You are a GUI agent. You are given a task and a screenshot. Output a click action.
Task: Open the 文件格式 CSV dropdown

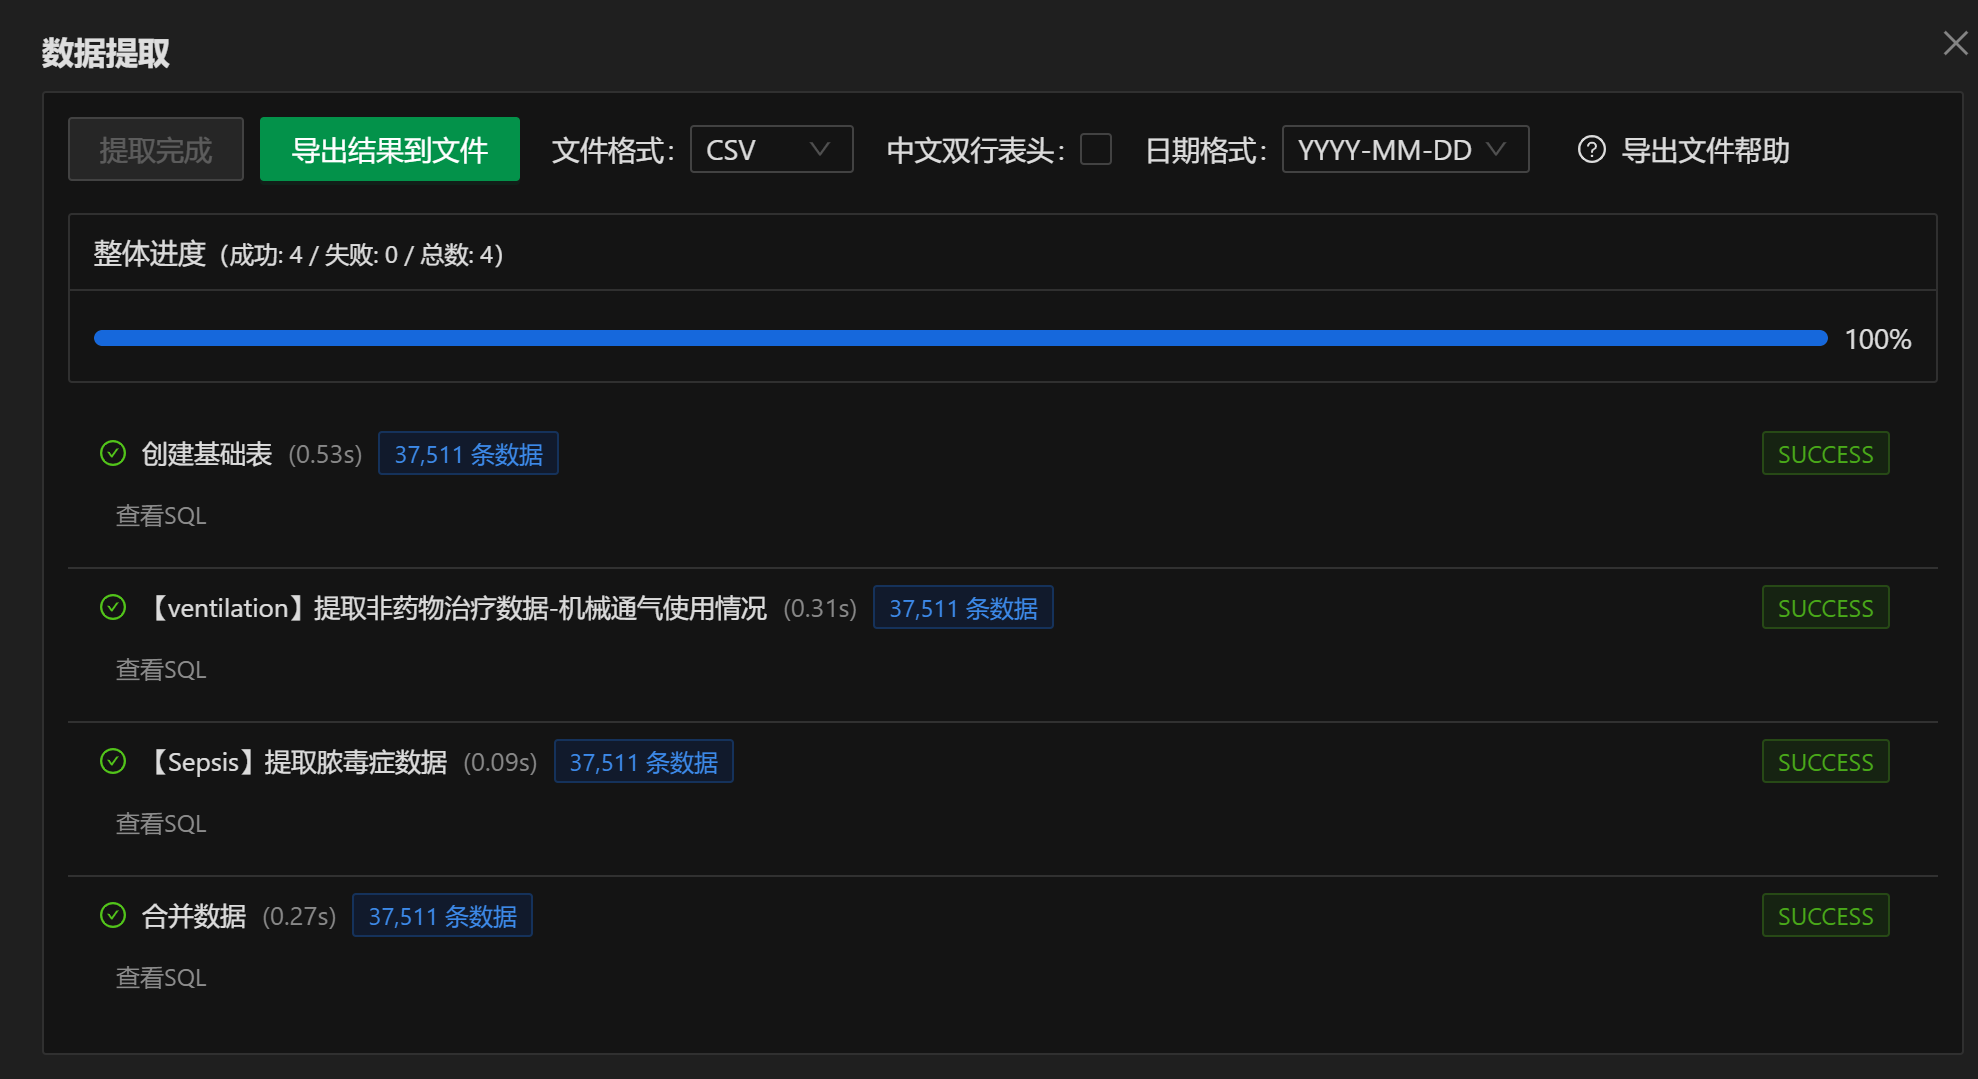tap(771, 150)
